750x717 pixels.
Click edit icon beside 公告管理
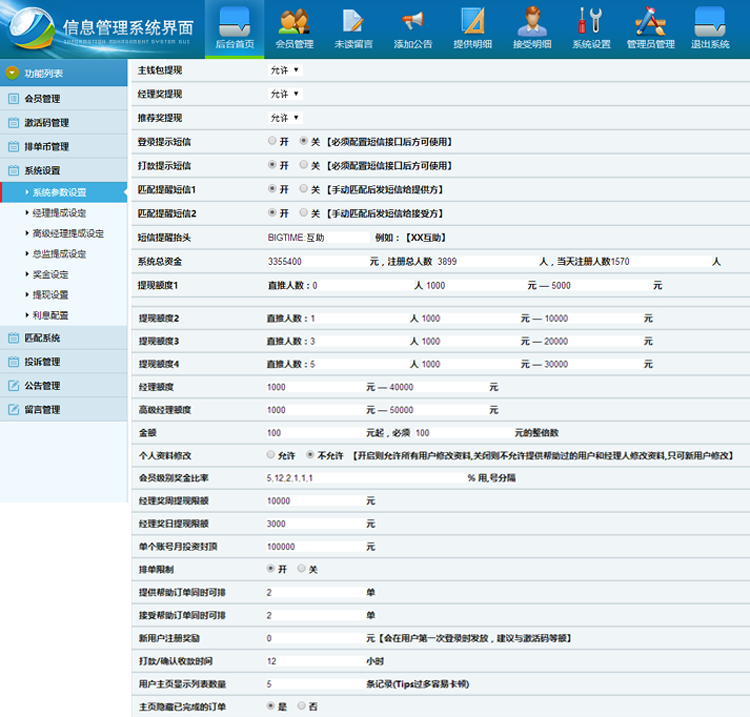pyautogui.click(x=13, y=386)
